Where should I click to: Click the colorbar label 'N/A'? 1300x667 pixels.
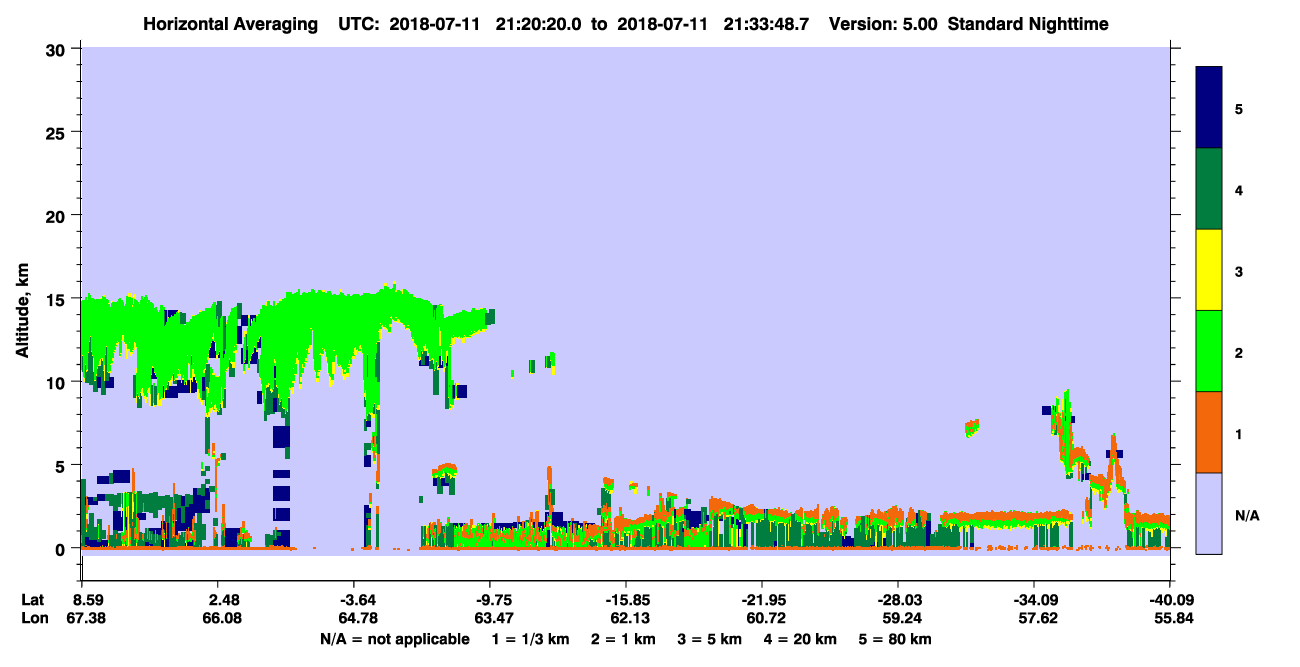(1246, 516)
